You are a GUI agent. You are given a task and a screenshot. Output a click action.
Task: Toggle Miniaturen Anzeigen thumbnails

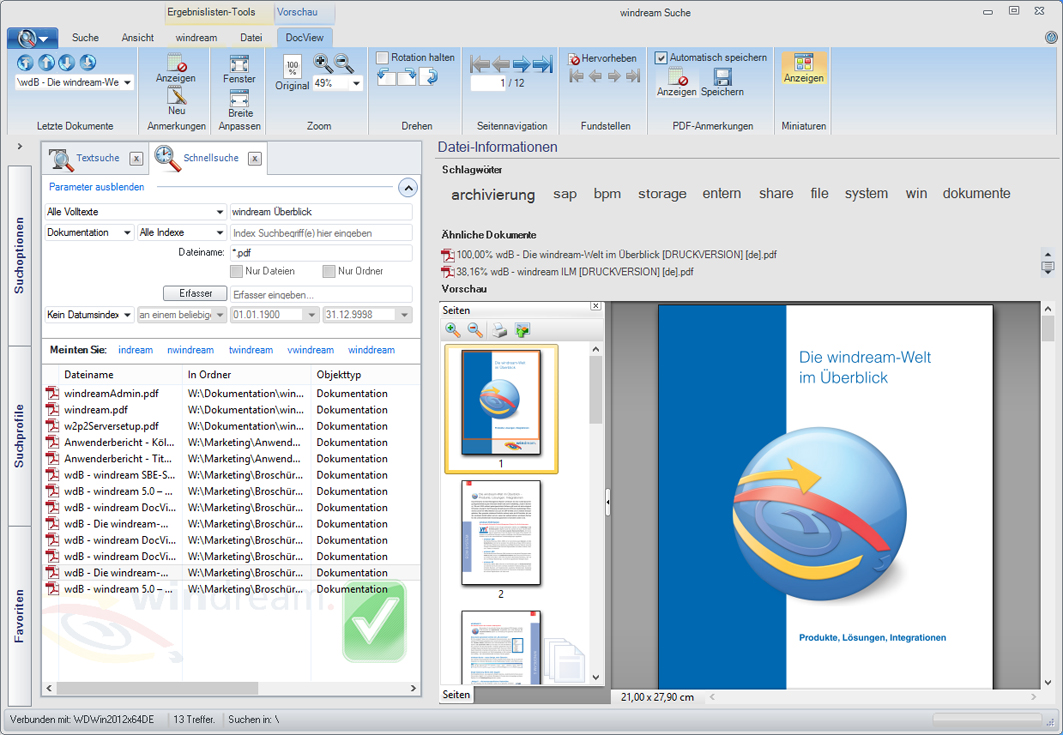click(x=803, y=68)
